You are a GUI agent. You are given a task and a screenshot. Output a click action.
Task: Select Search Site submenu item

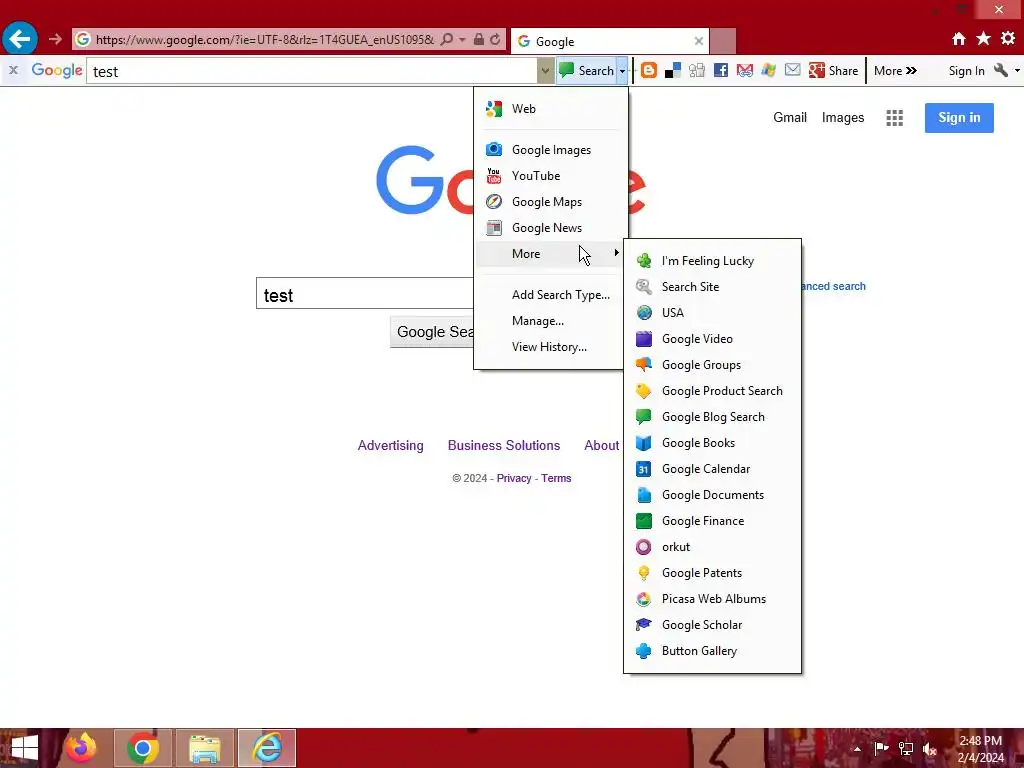tap(712, 287)
